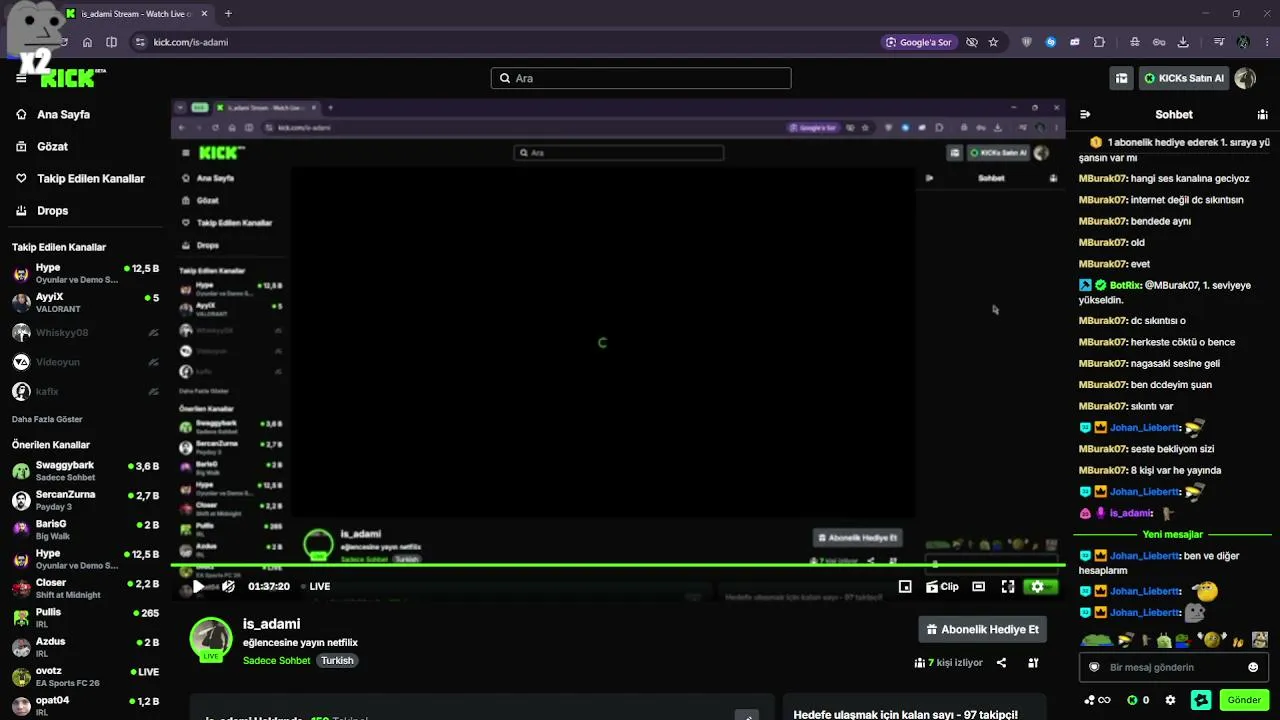Viewport: 1280px width, 720px height.
Task: Open chat identity badge icon in message box
Action: [x=1094, y=667]
